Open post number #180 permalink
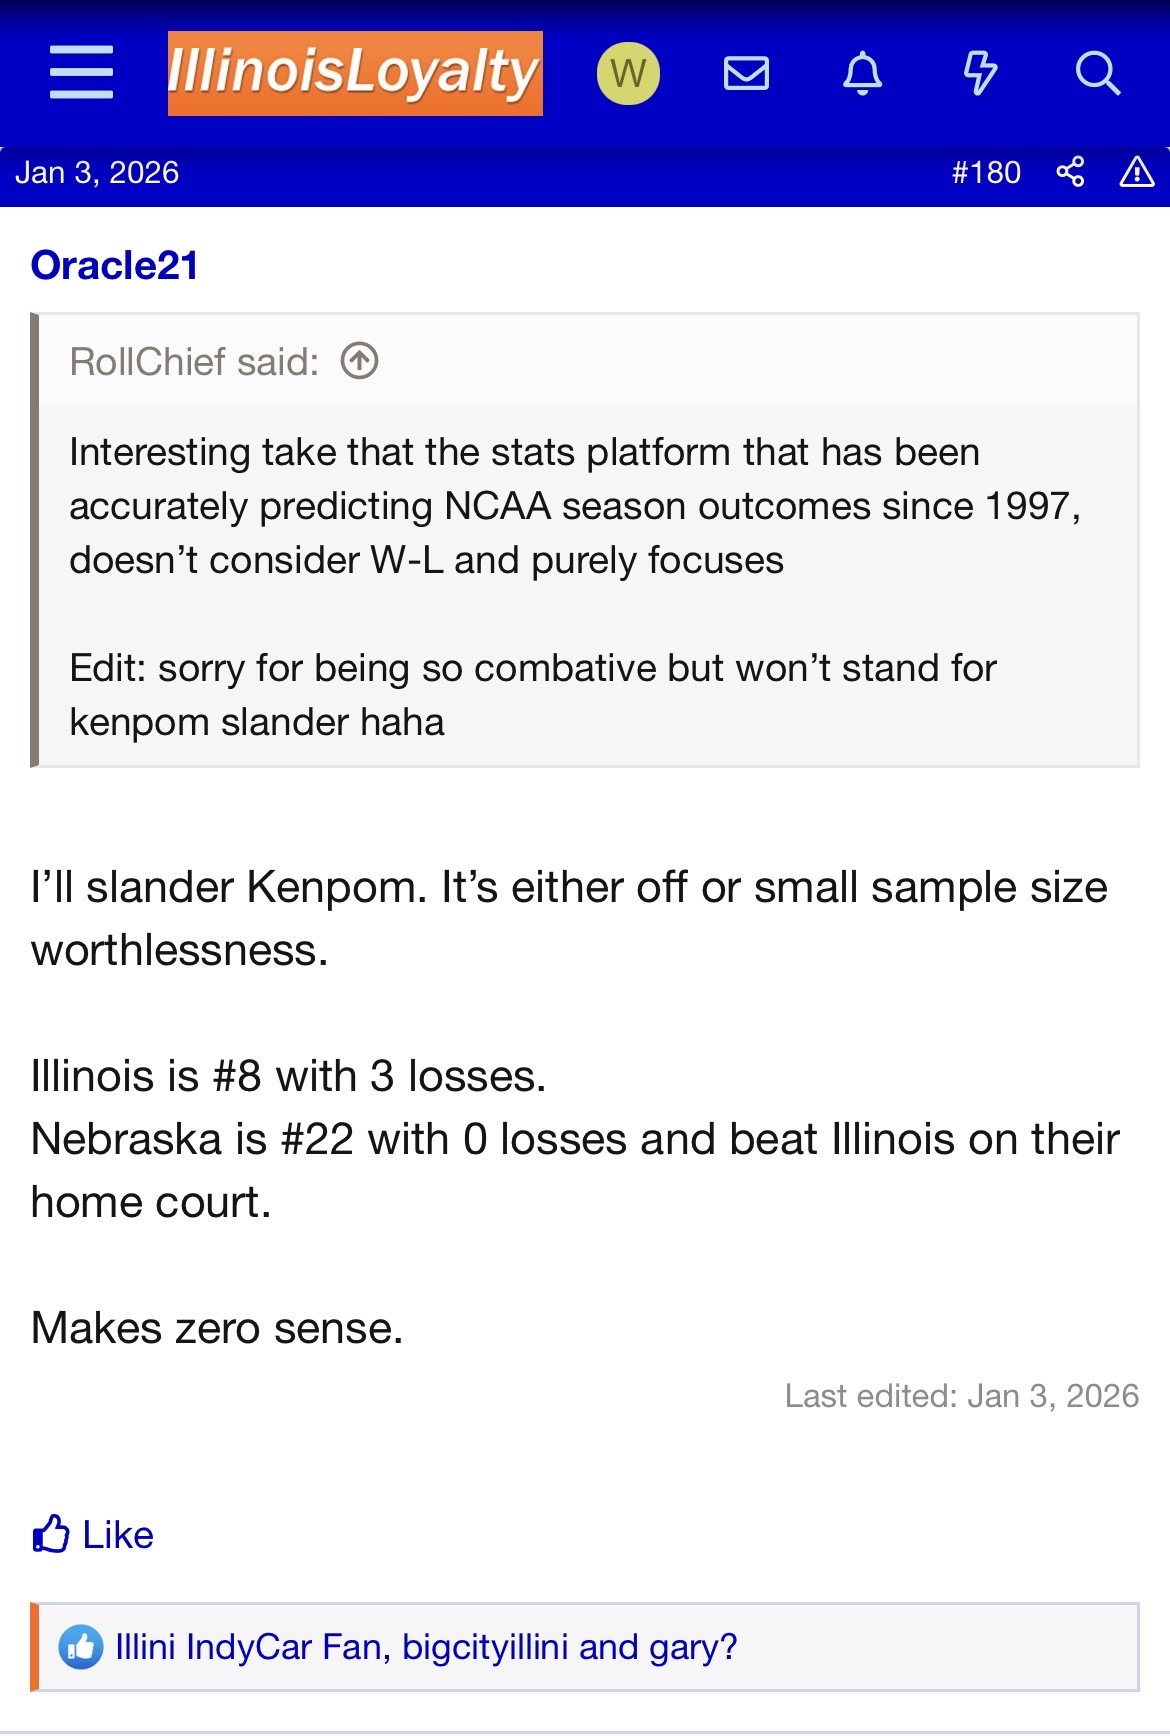 click(x=986, y=172)
